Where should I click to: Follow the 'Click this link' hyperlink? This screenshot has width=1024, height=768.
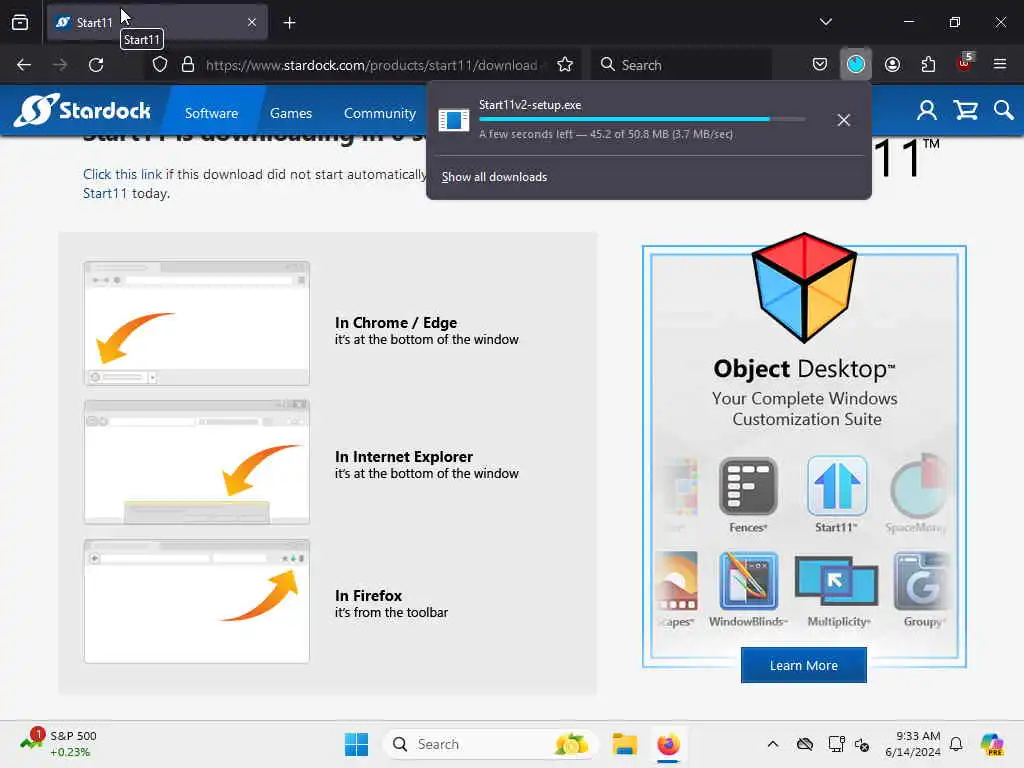point(122,174)
